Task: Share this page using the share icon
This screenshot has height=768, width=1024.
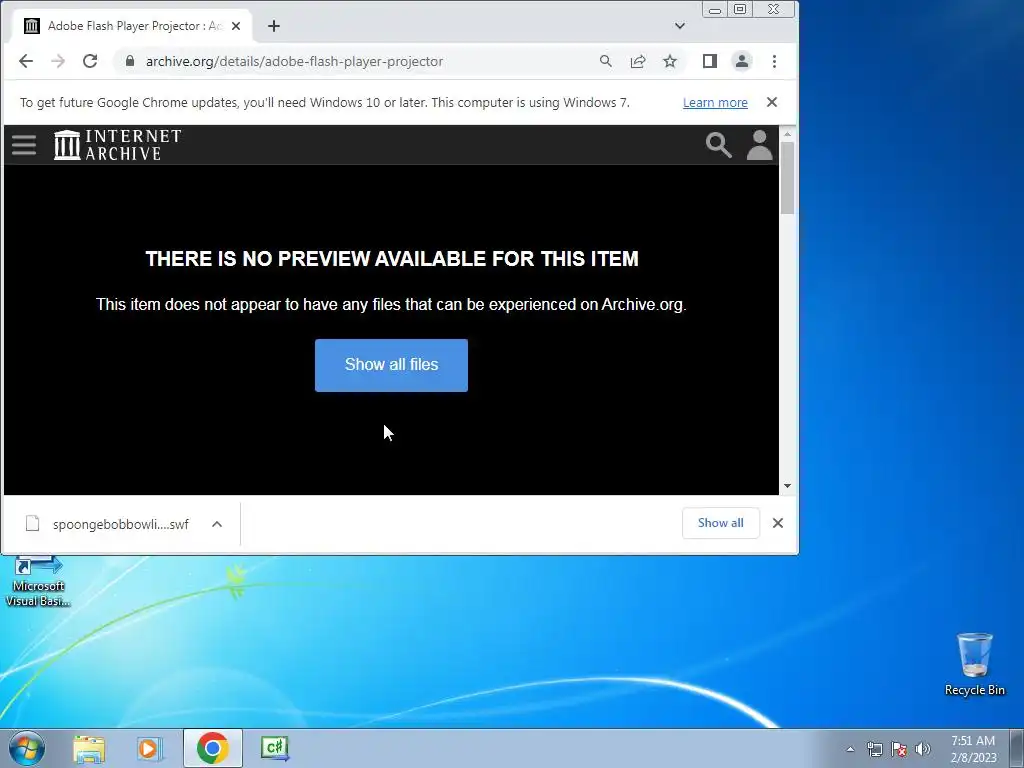Action: pyautogui.click(x=638, y=61)
